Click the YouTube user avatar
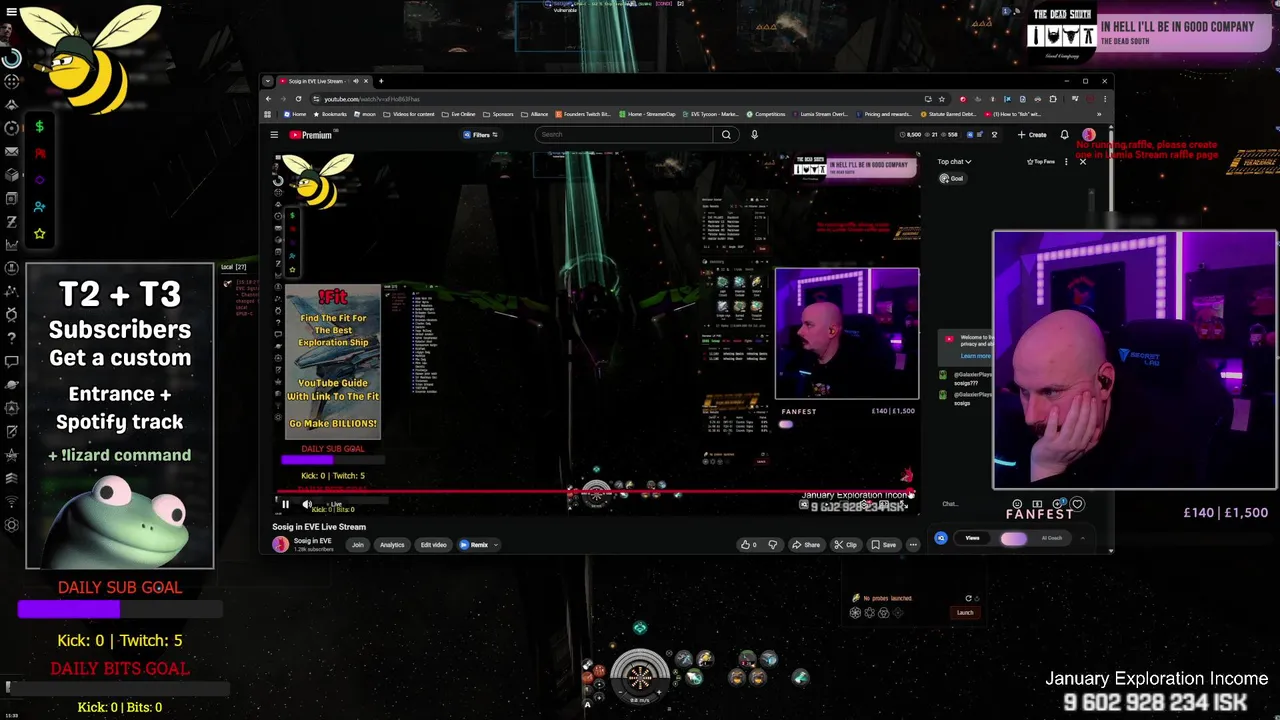1280x720 pixels. pos(1089,135)
